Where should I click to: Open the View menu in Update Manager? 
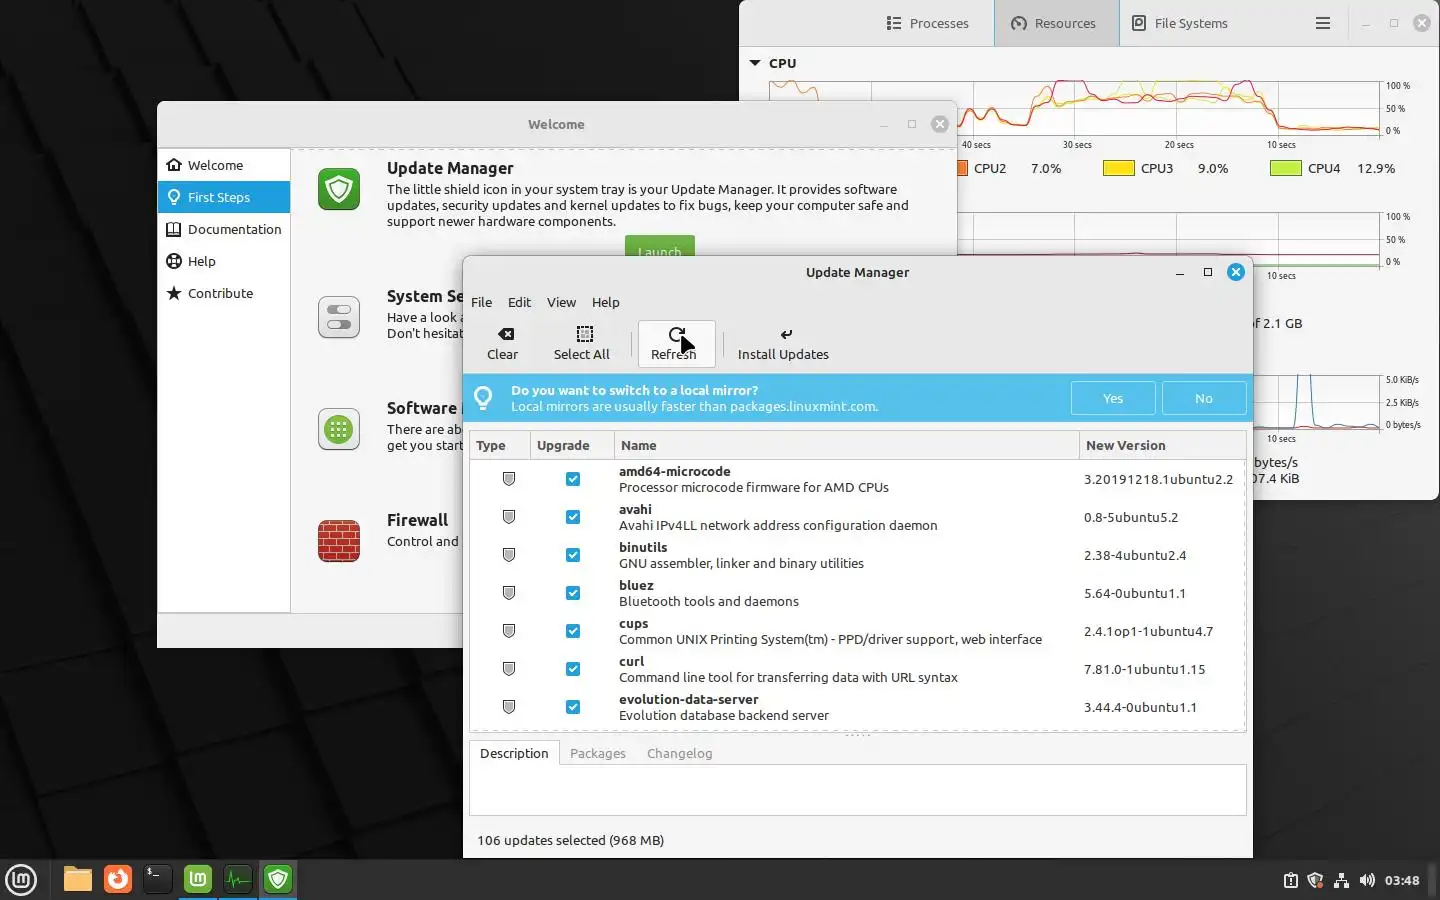pyautogui.click(x=561, y=302)
